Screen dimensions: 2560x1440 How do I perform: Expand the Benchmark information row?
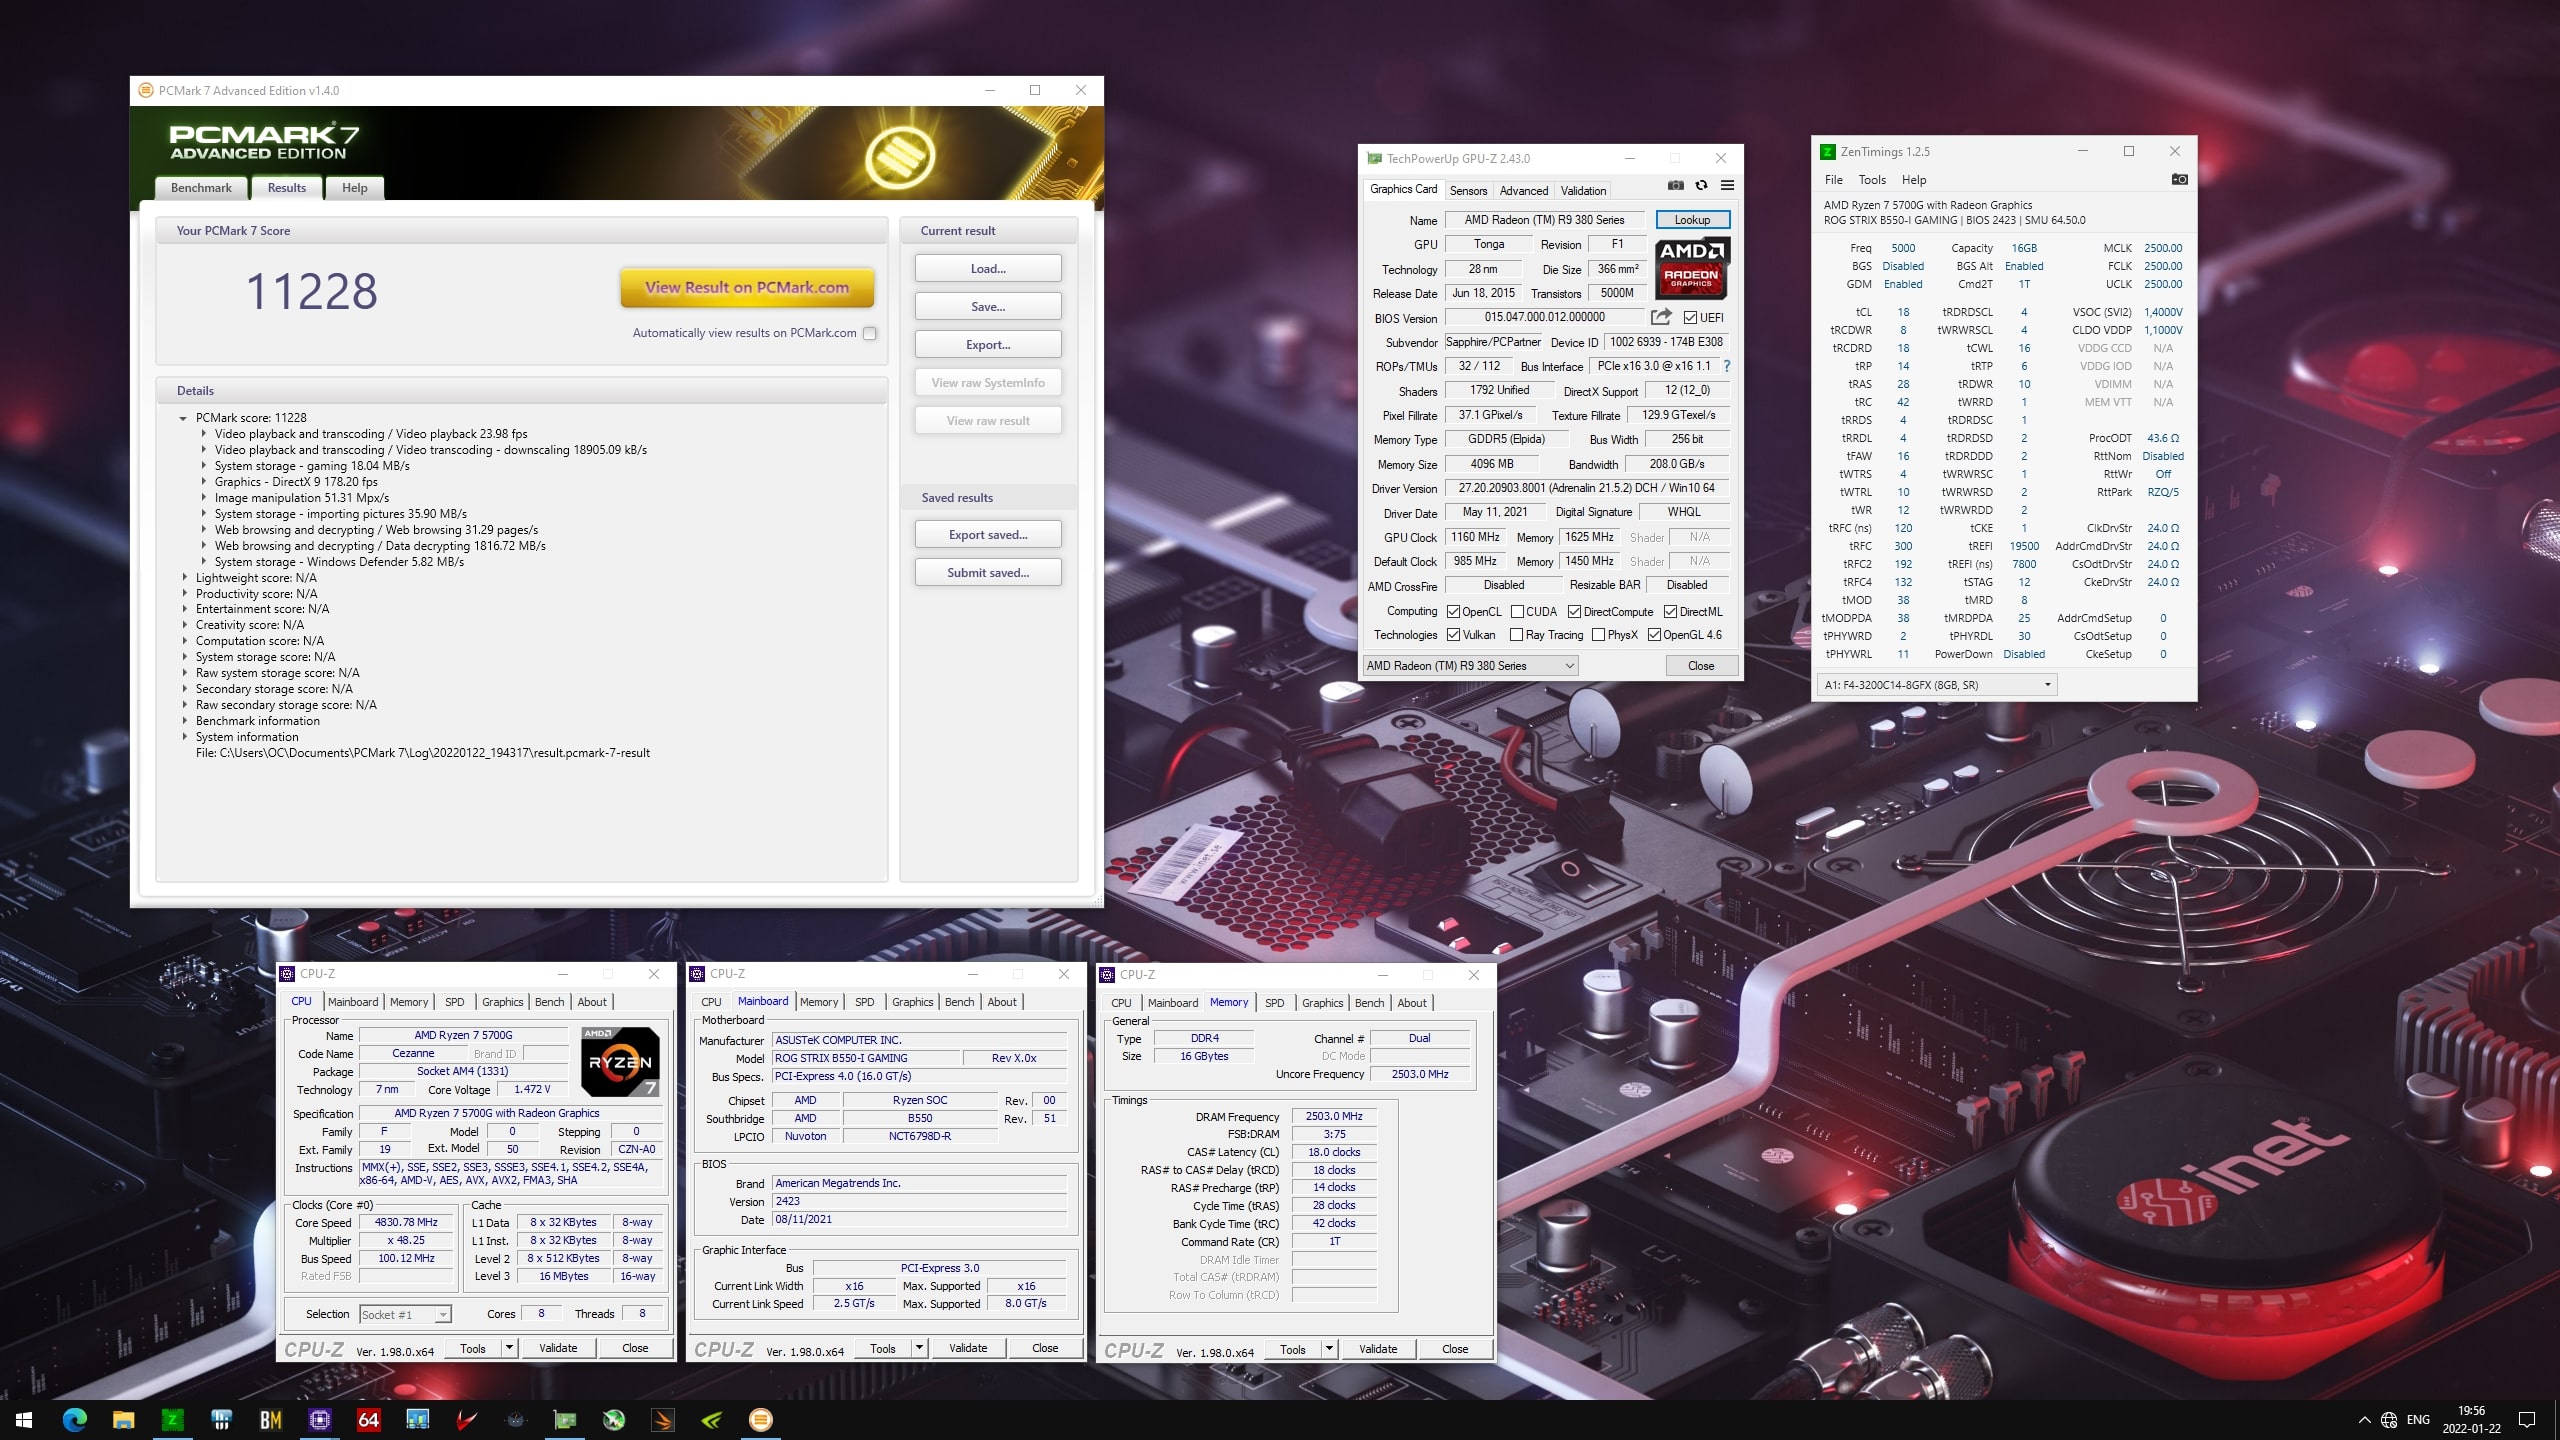coord(184,720)
